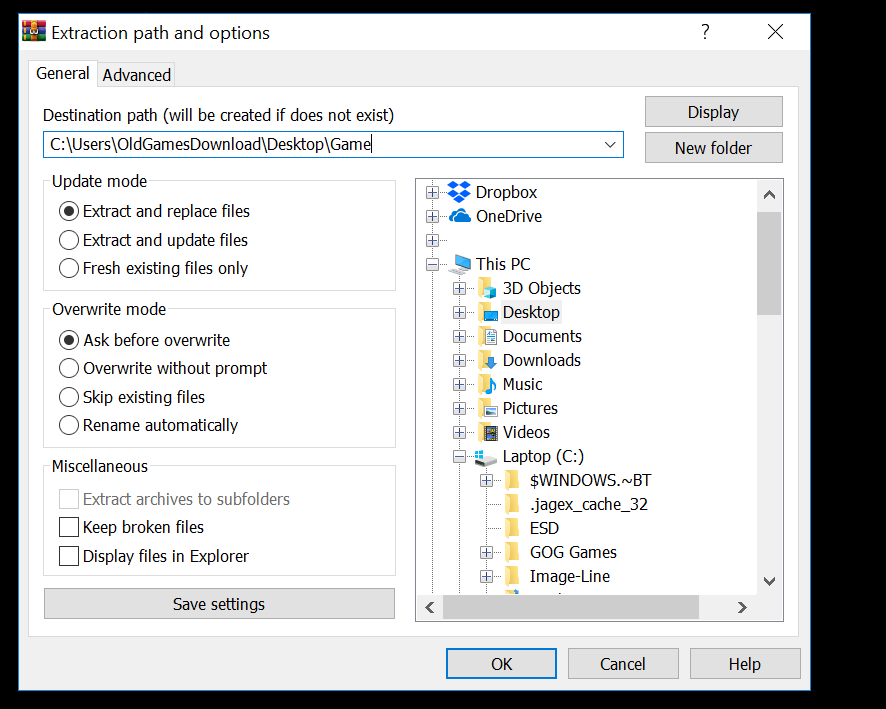Viewport: 886px width, 709px height.
Task: Tick Display files in Explorer checkbox
Action: 69,556
